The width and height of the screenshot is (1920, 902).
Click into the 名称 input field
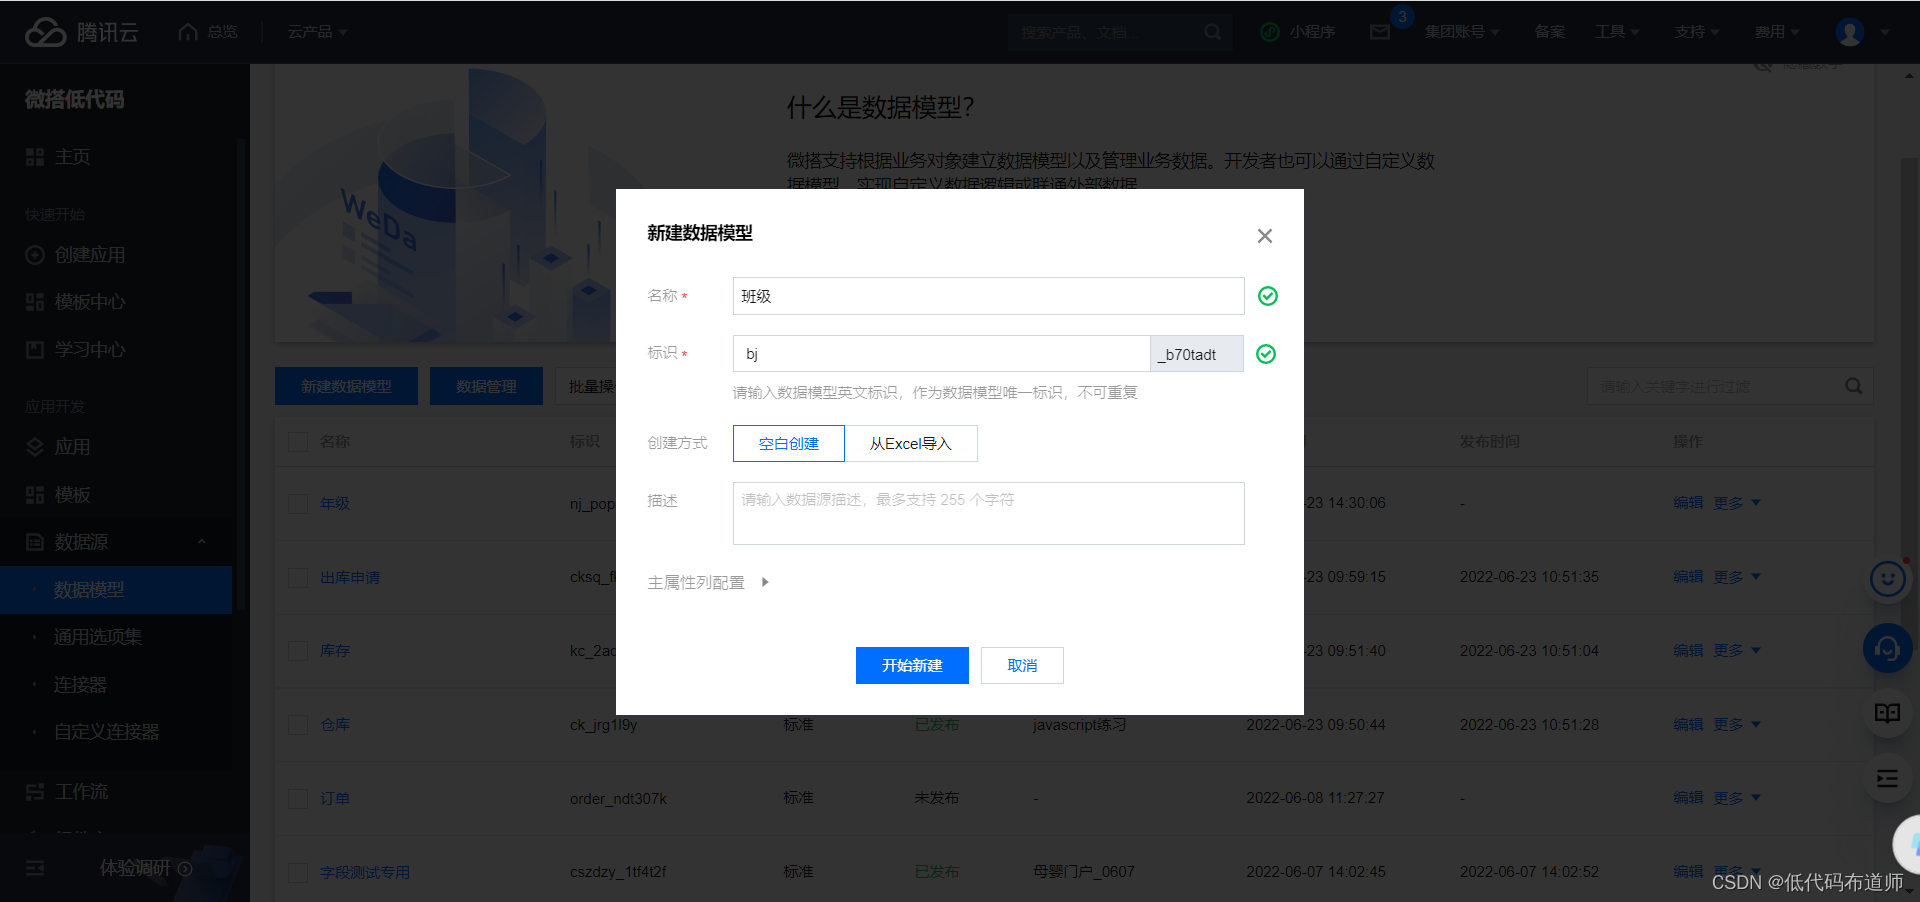(989, 296)
